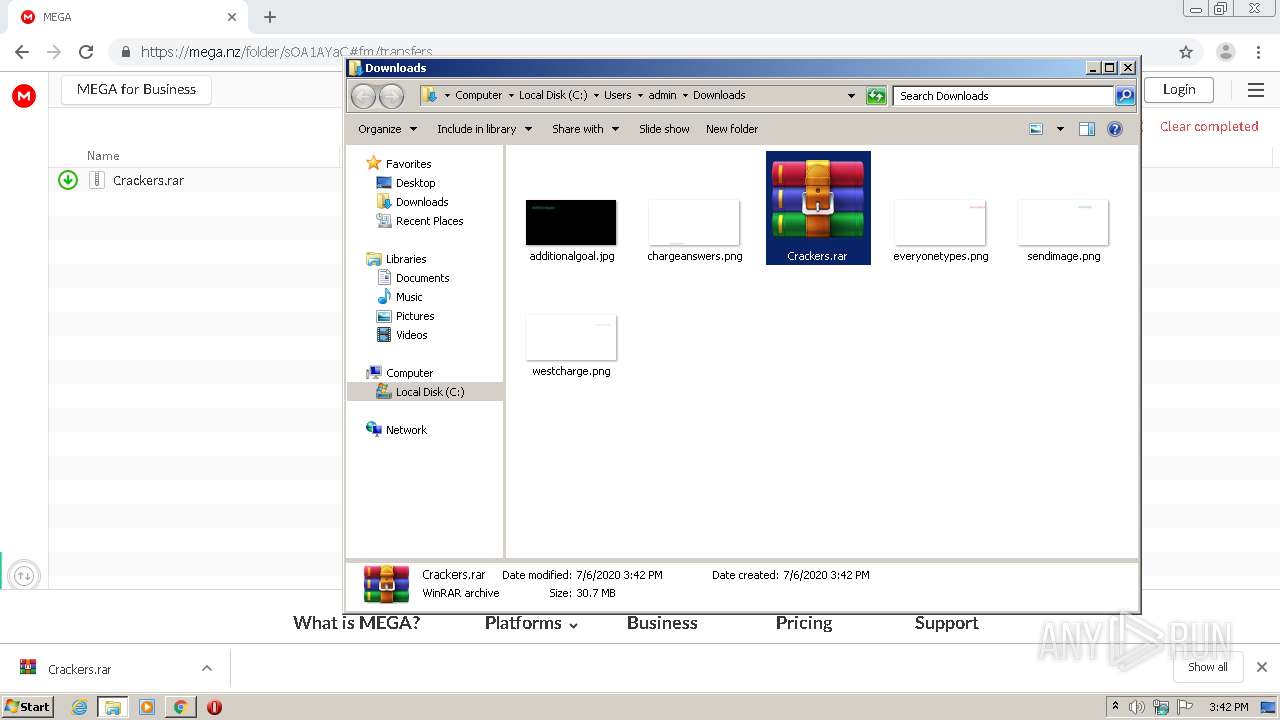Open a new Chrome tab

(270, 17)
